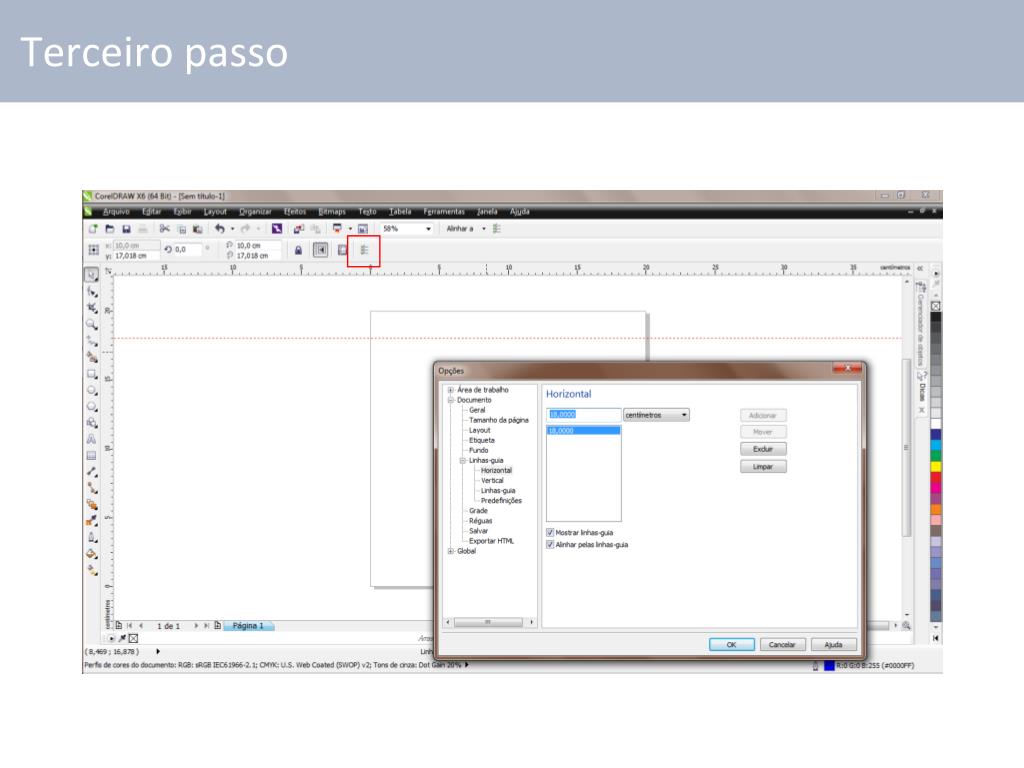1024x768 pixels.
Task: Open the centímetros units dropdown
Action: pyautogui.click(x=656, y=415)
